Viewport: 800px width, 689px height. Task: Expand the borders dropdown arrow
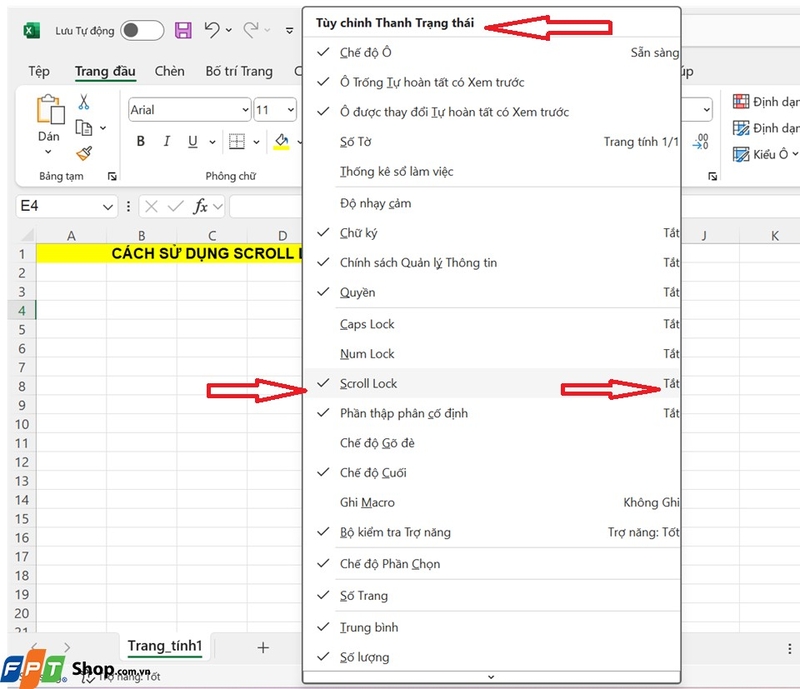click(x=256, y=142)
